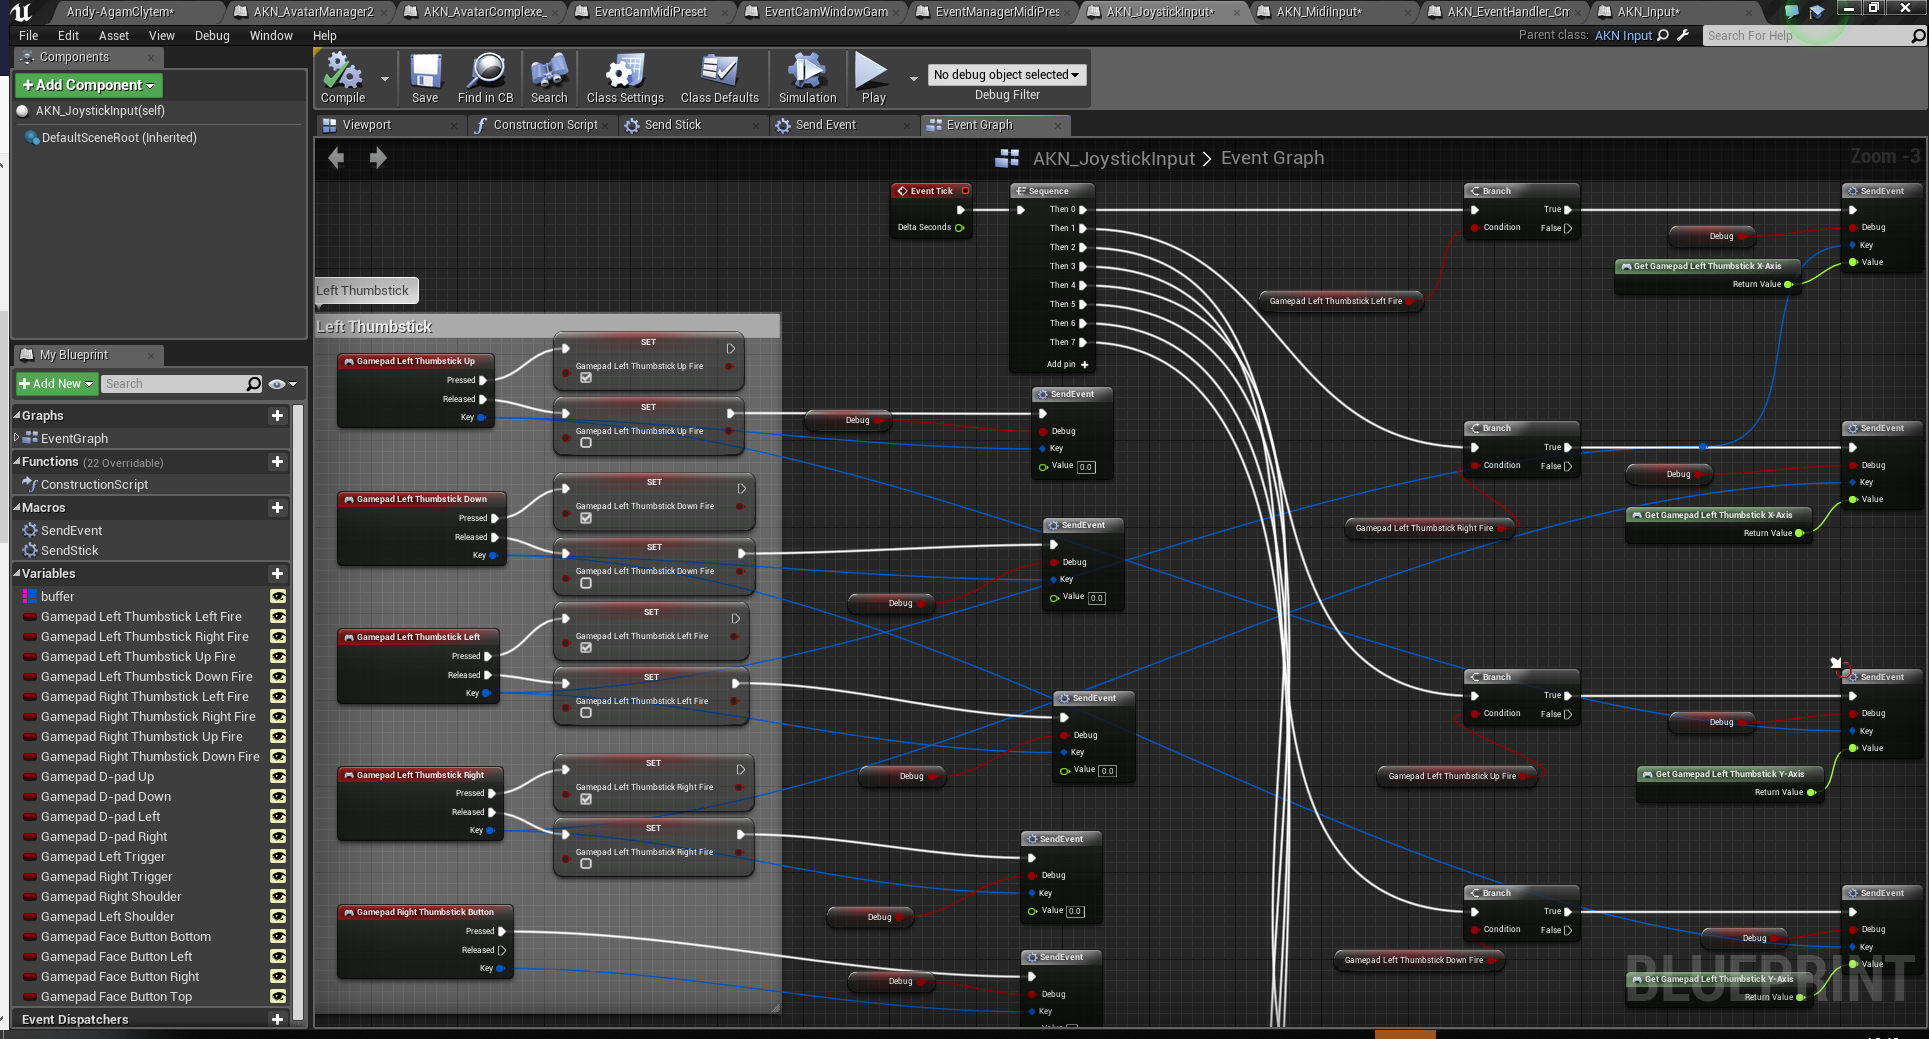Collapse the Variables section

(x=17, y=573)
